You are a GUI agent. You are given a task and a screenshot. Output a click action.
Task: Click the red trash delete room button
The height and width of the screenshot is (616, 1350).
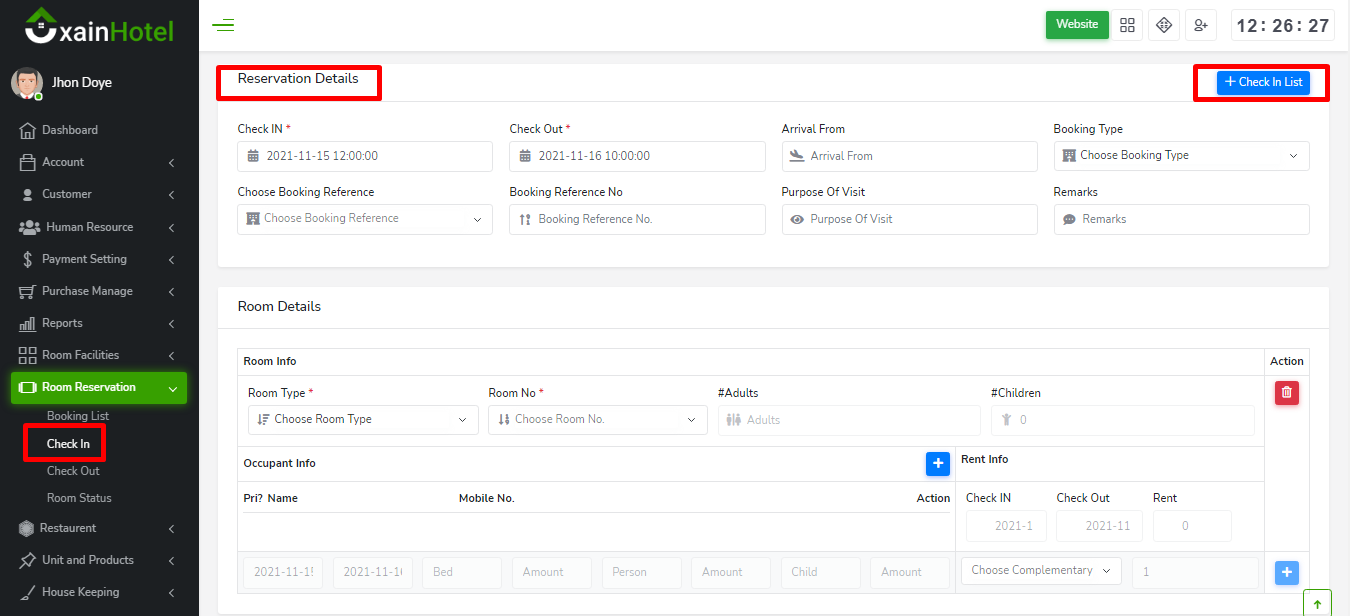click(1286, 393)
